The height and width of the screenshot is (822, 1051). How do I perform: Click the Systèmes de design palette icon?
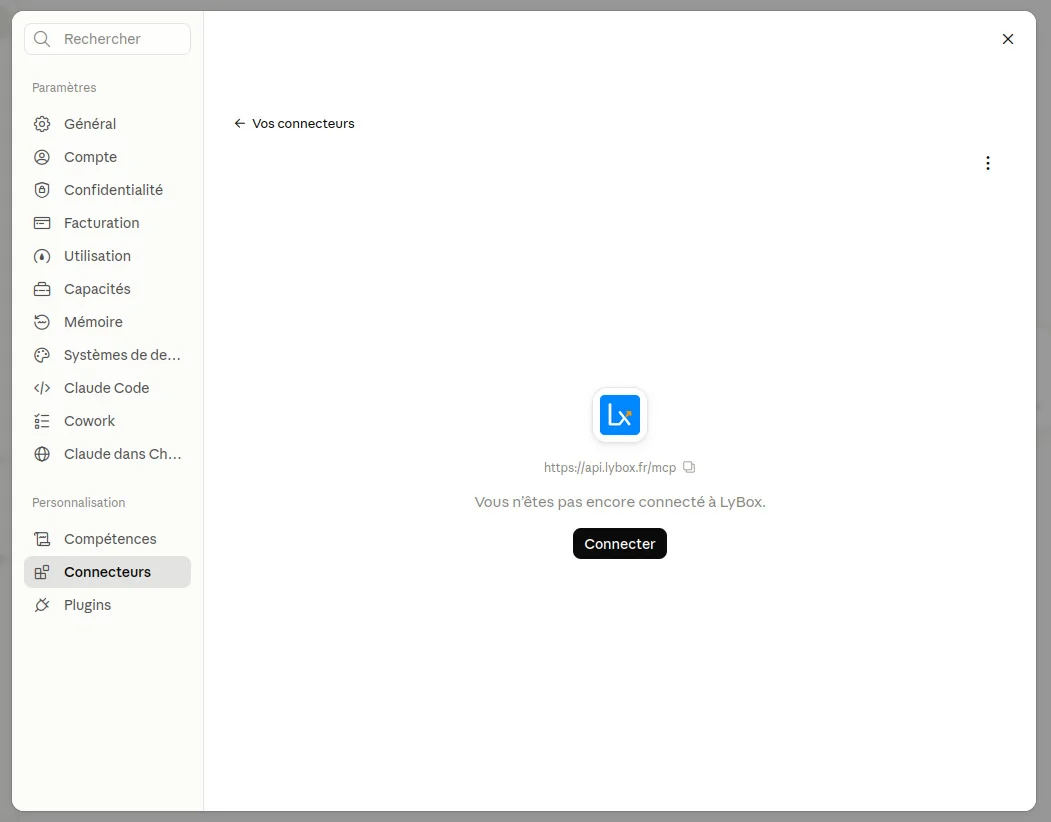(42, 355)
